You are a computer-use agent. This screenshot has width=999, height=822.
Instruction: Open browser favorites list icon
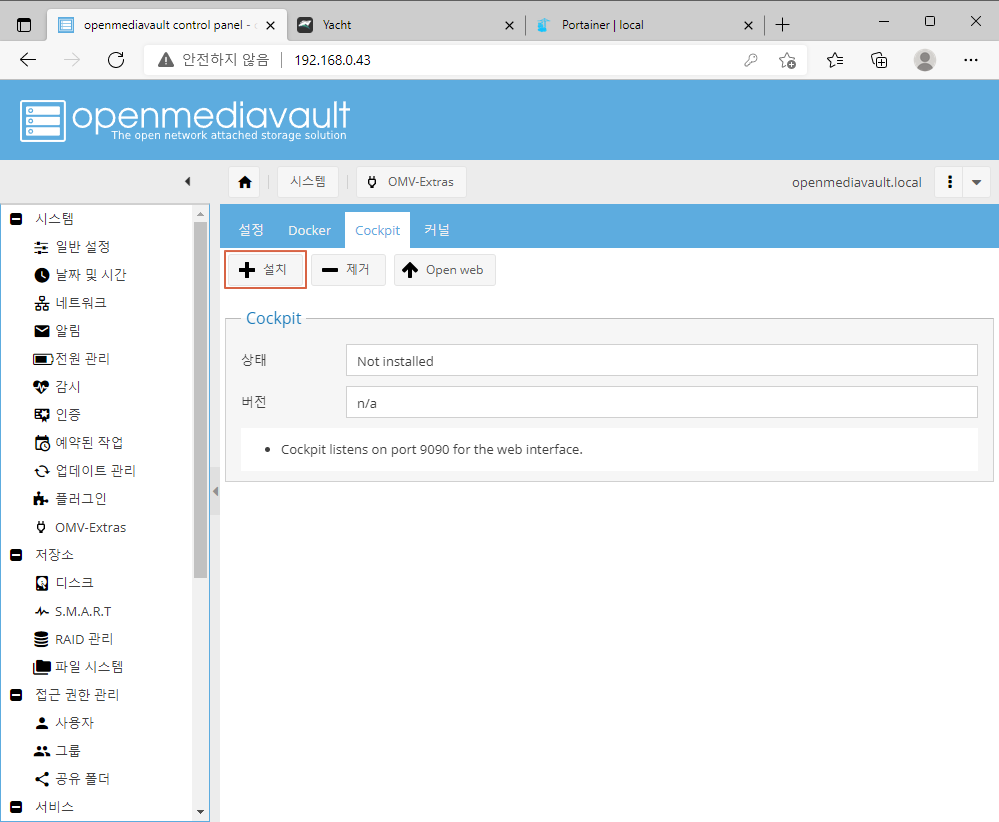(835, 60)
